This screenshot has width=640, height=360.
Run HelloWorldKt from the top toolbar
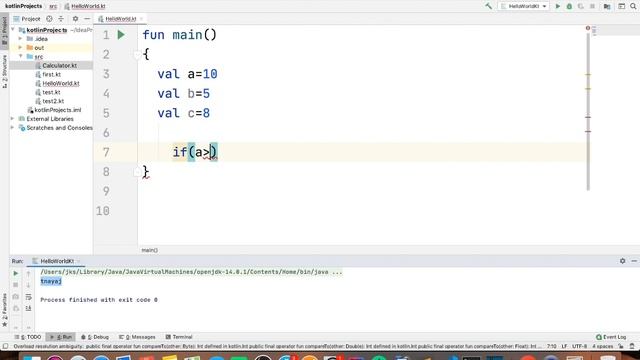[558, 6]
